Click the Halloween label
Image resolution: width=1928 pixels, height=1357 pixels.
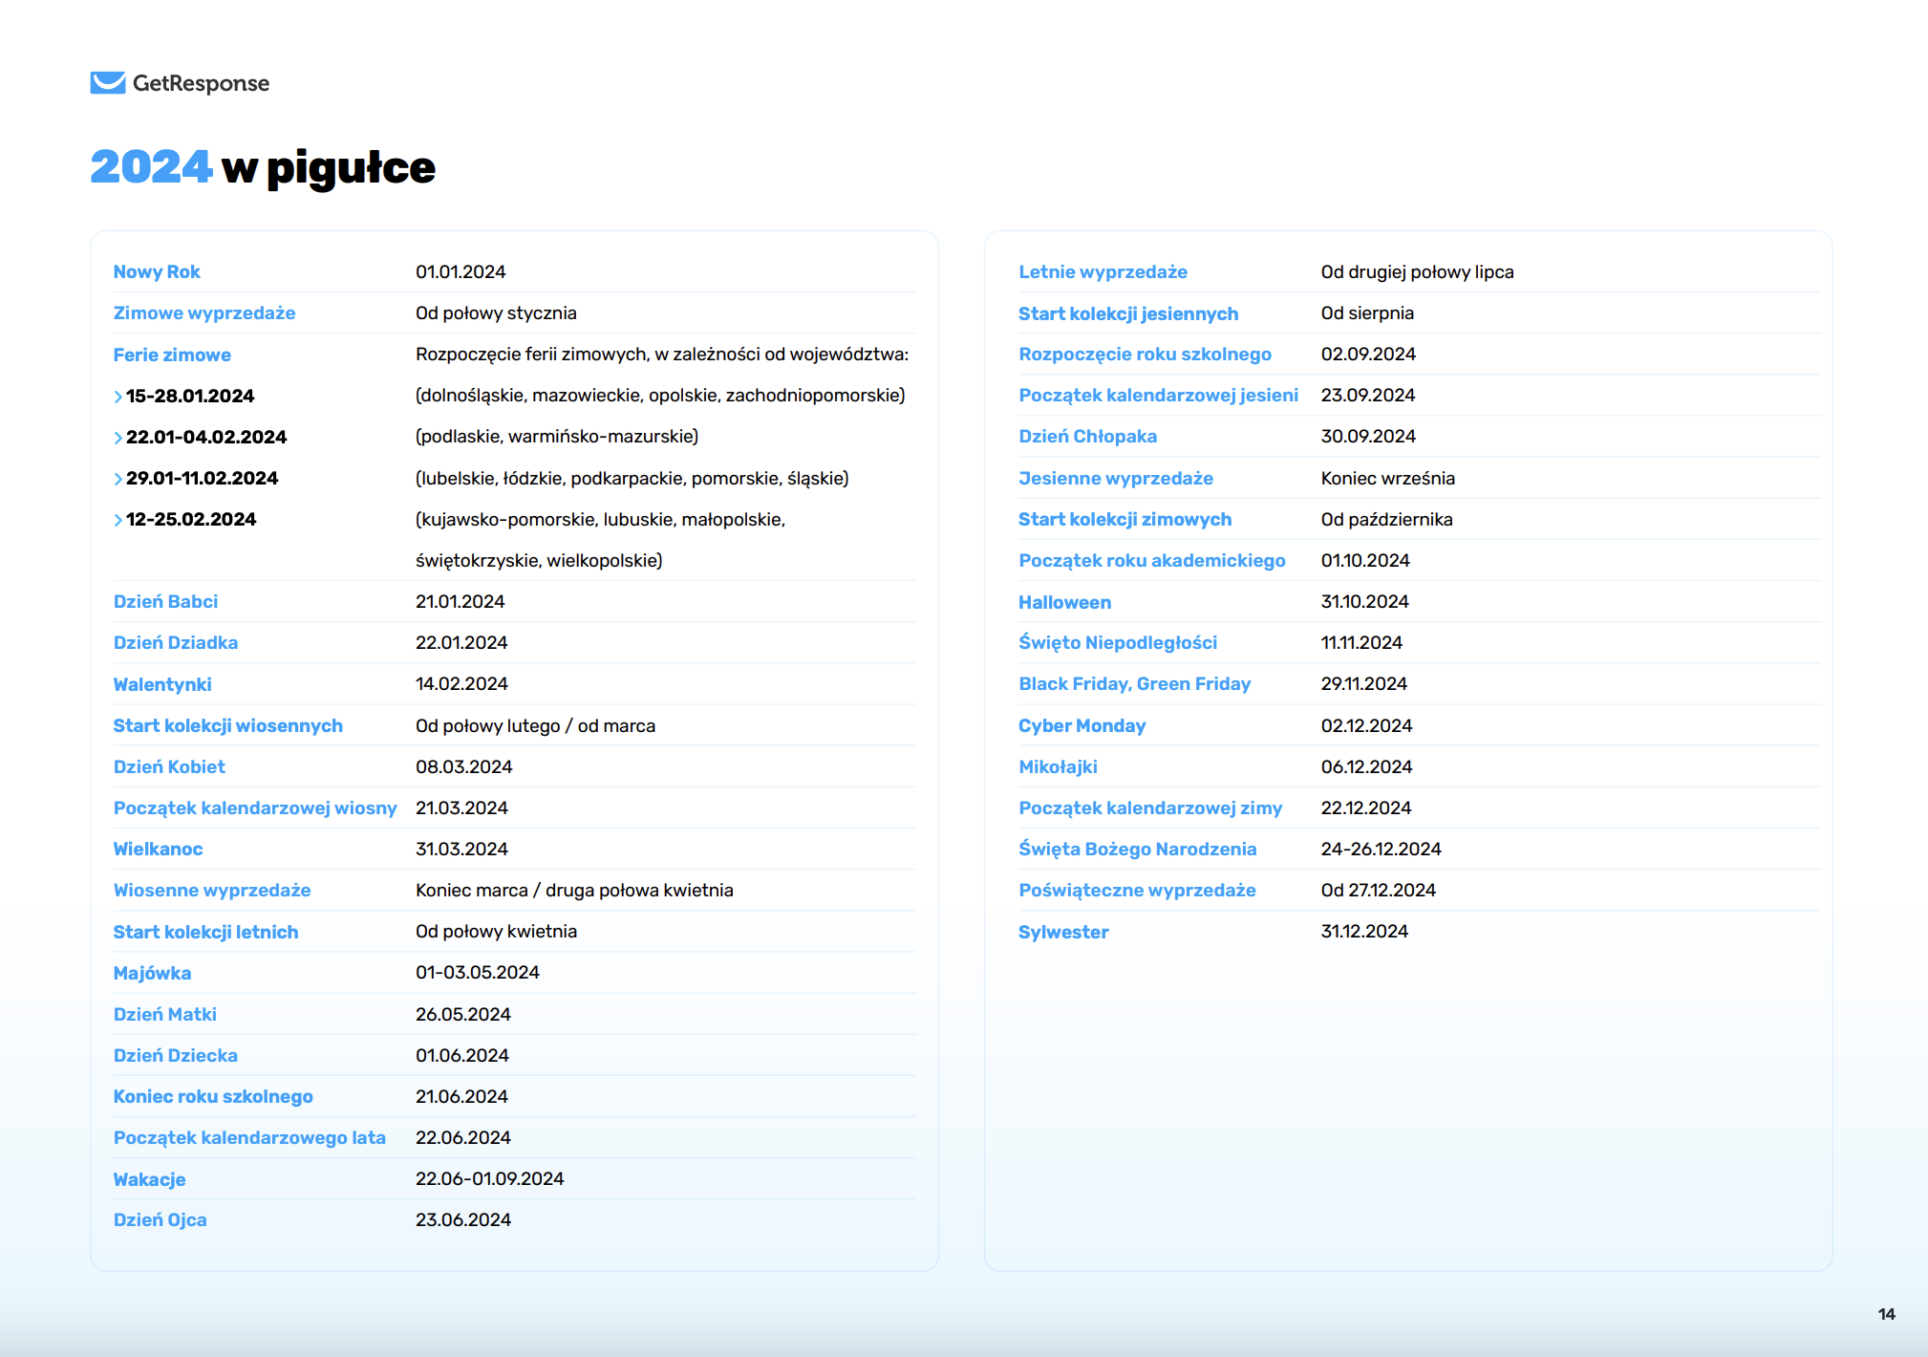(1064, 602)
